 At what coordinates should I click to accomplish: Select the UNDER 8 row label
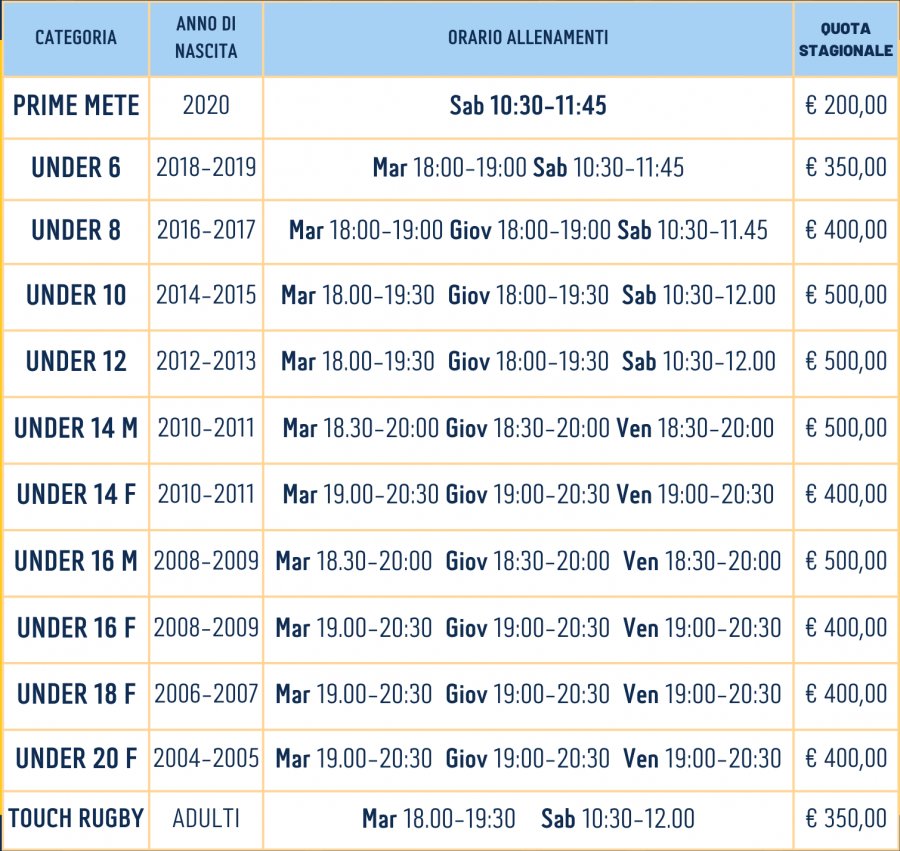point(76,230)
